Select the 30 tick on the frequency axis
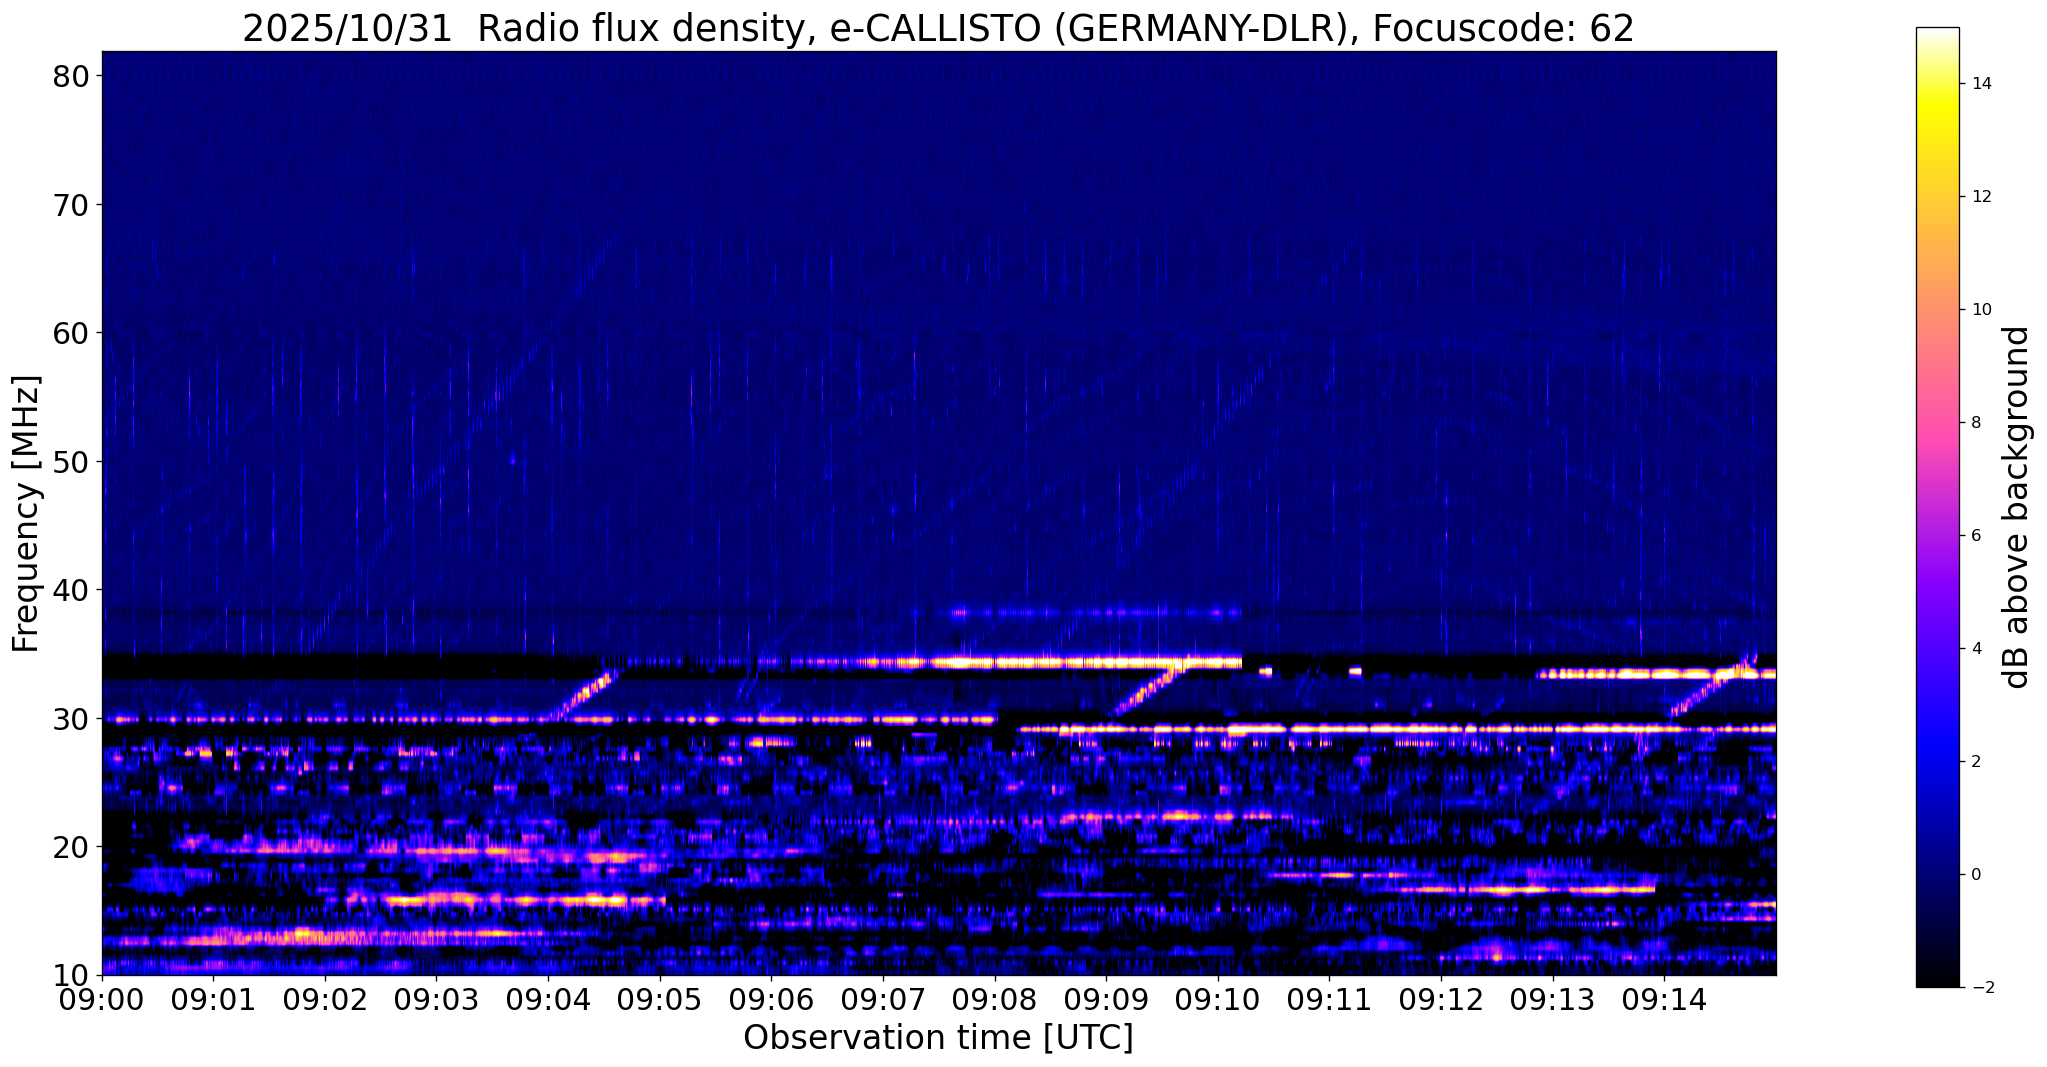This screenshot has height=1067, width=2047. (73, 719)
